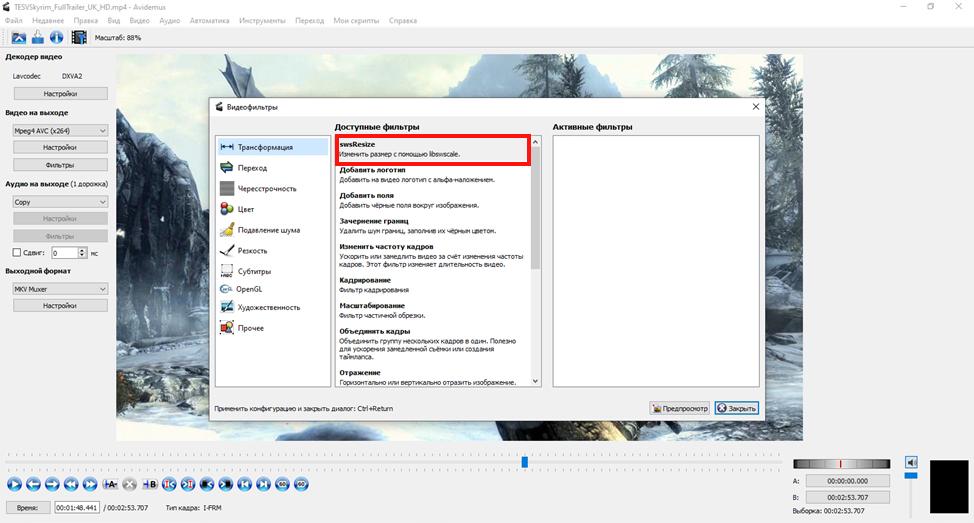Image resolution: width=974 pixels, height=523 pixels.
Task: Click Фильтры under Видео на выходе
Action: click(60, 165)
